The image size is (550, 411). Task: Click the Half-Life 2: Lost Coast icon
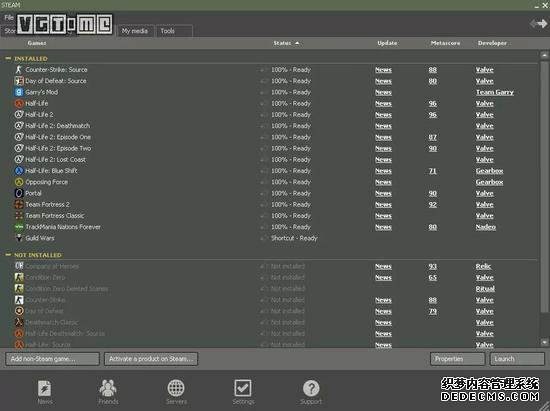(19, 159)
